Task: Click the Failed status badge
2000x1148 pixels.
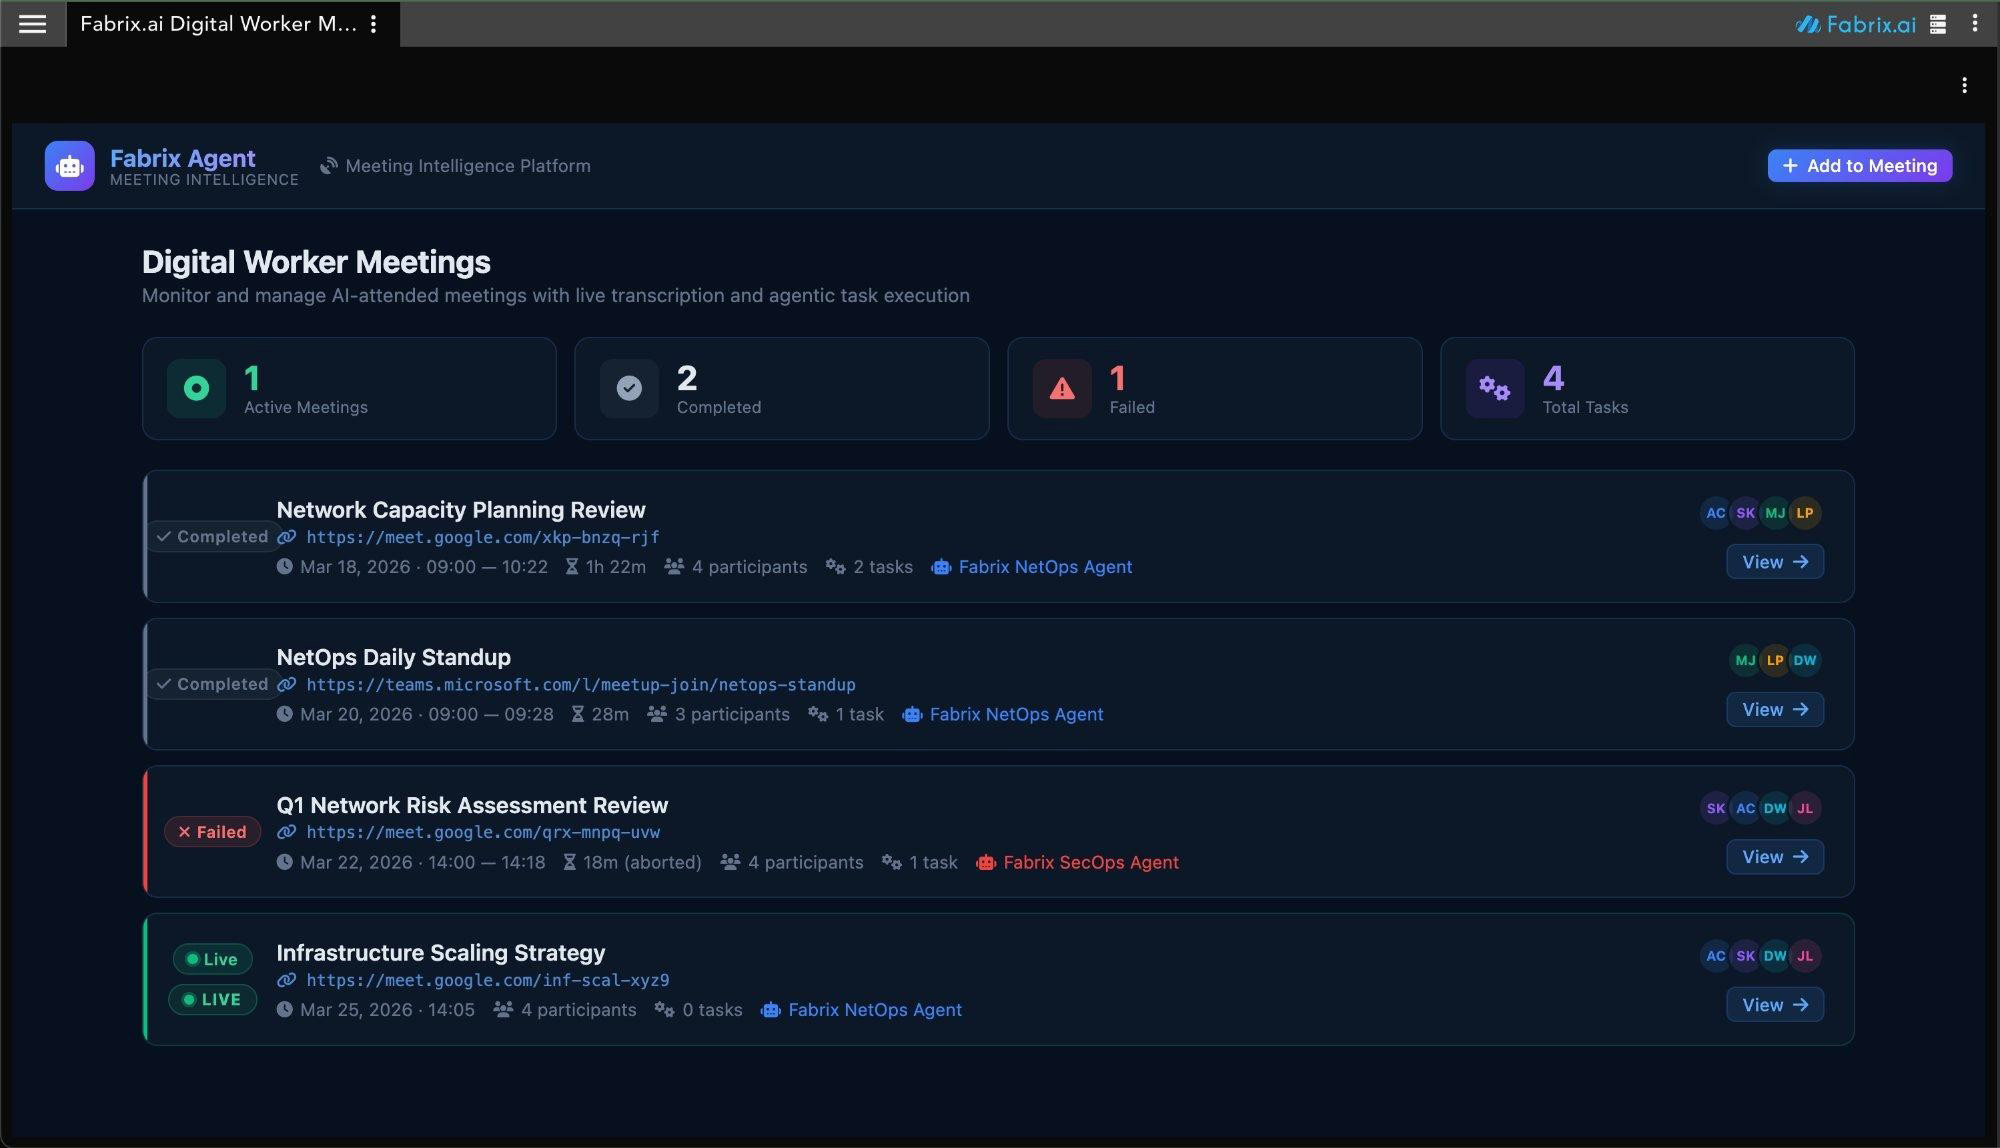Action: [x=212, y=832]
